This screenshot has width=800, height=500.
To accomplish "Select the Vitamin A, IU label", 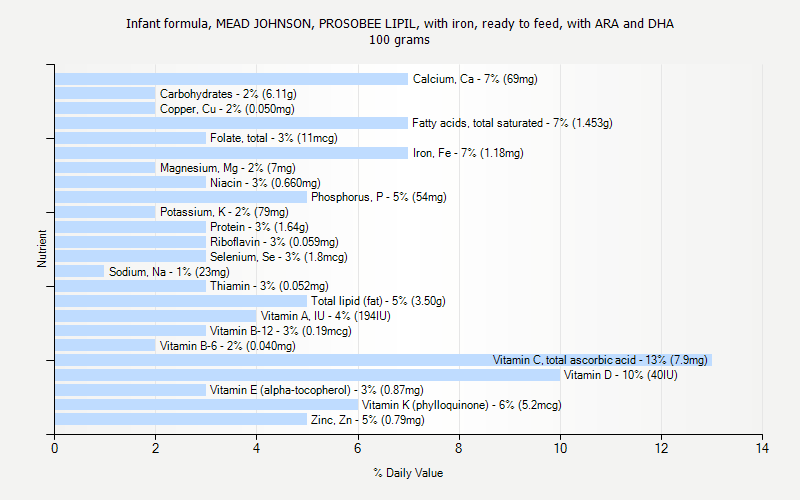I will click(x=325, y=316).
